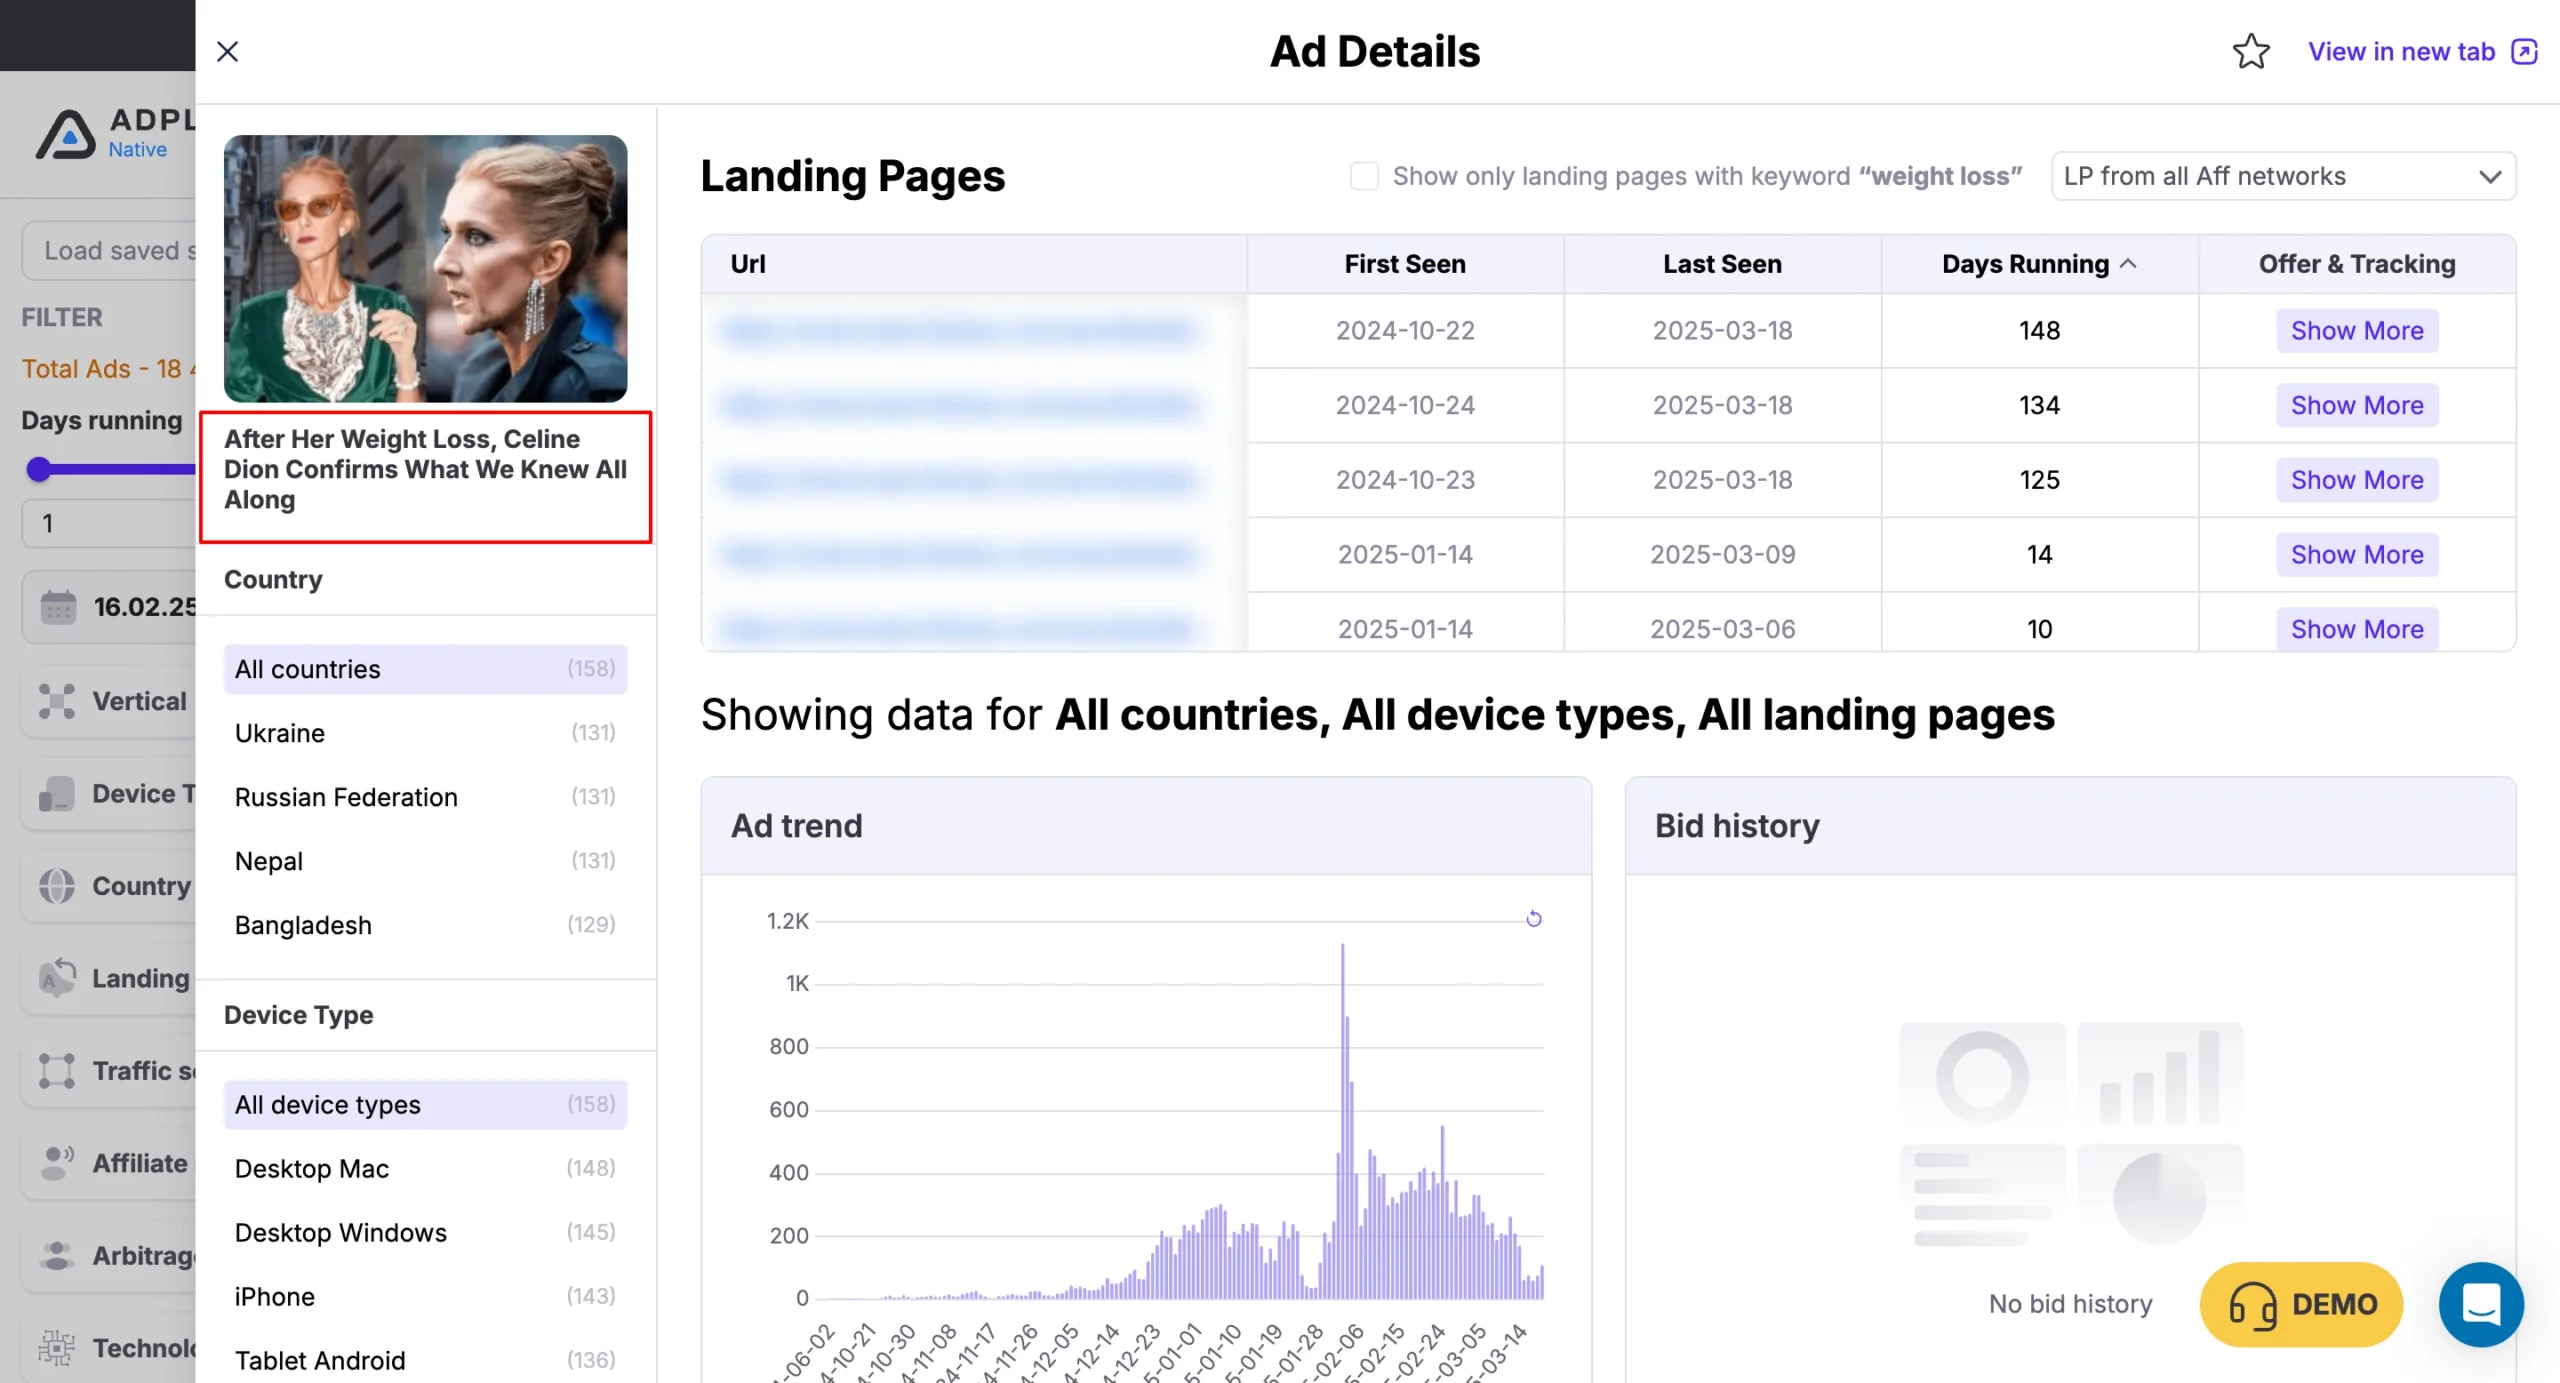The height and width of the screenshot is (1383, 2560).
Task: Click the reset zoom icon on Ad trend chart
Action: pos(1534,919)
